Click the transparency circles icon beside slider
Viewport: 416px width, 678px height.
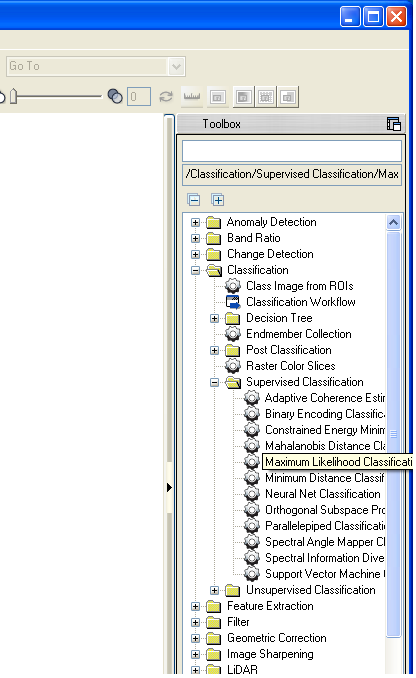pos(115,96)
